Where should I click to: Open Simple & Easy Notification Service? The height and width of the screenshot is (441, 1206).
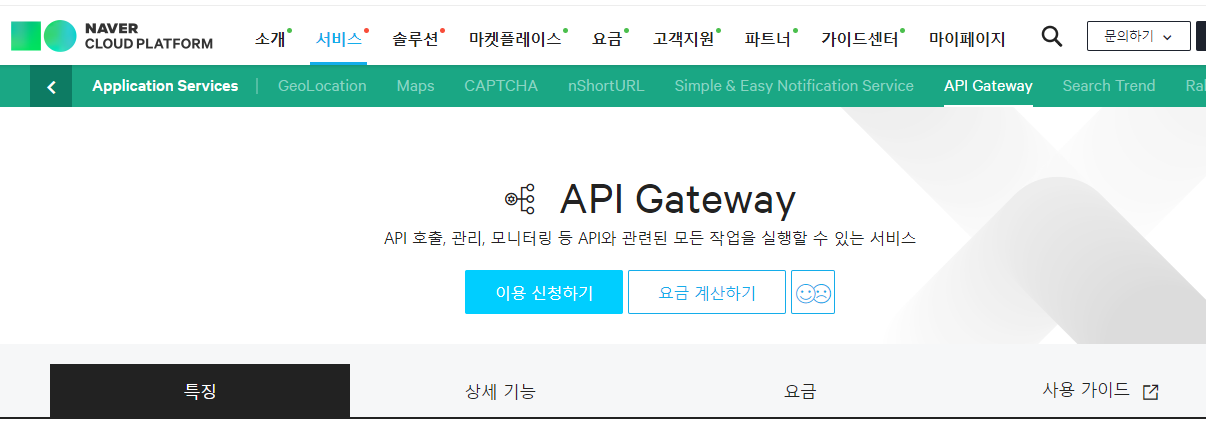[794, 86]
